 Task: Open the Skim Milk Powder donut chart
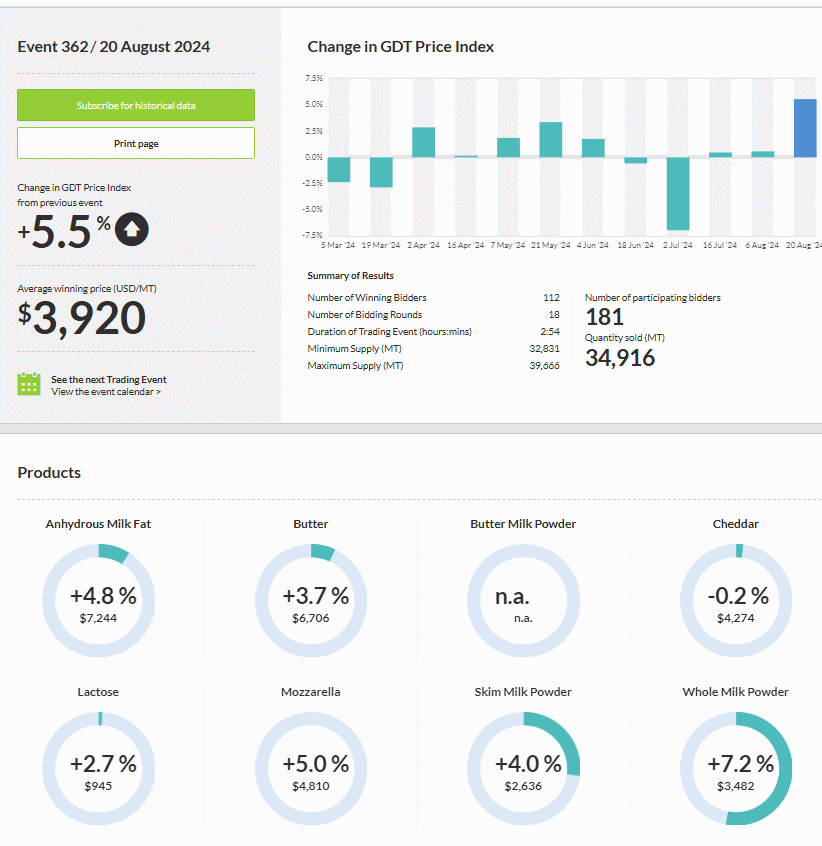tap(523, 768)
